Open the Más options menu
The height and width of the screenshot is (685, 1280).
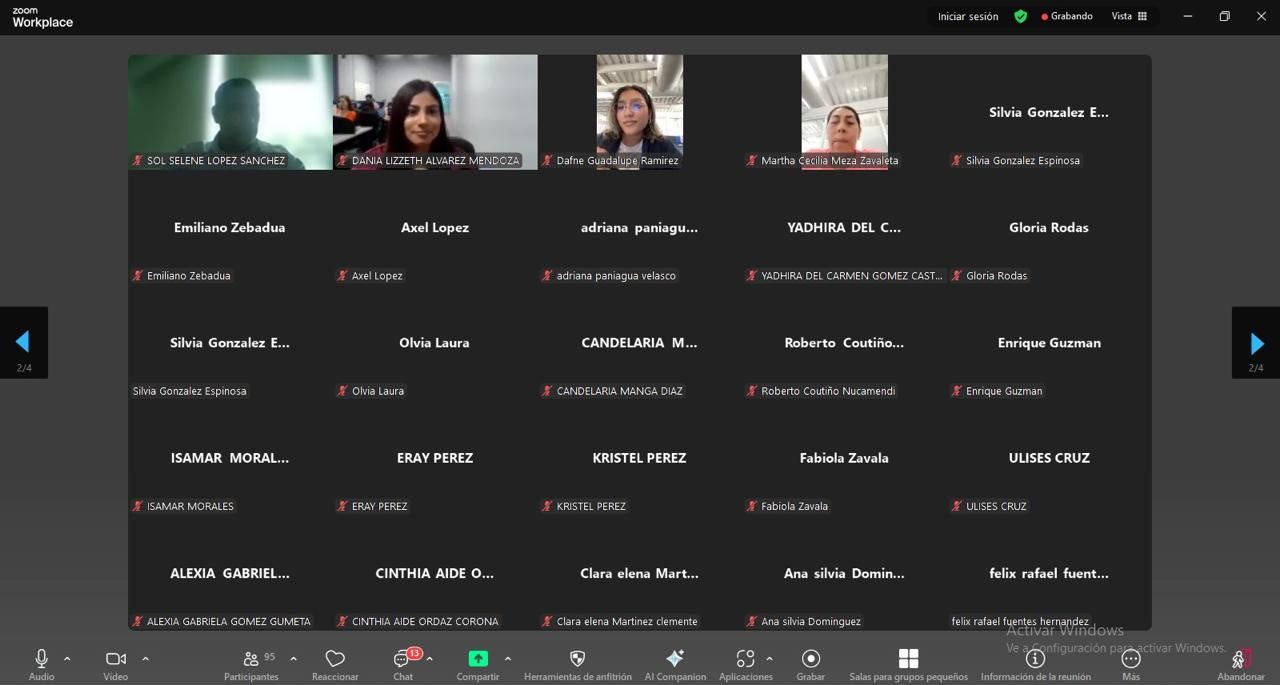tap(1131, 659)
